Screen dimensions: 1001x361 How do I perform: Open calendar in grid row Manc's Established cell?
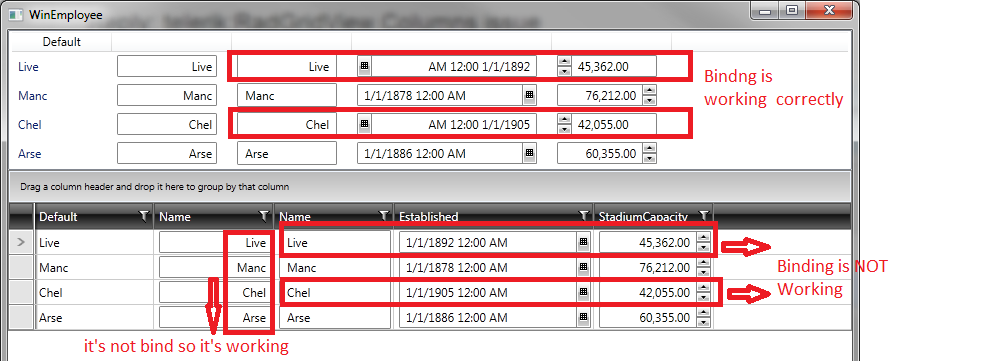[583, 268]
